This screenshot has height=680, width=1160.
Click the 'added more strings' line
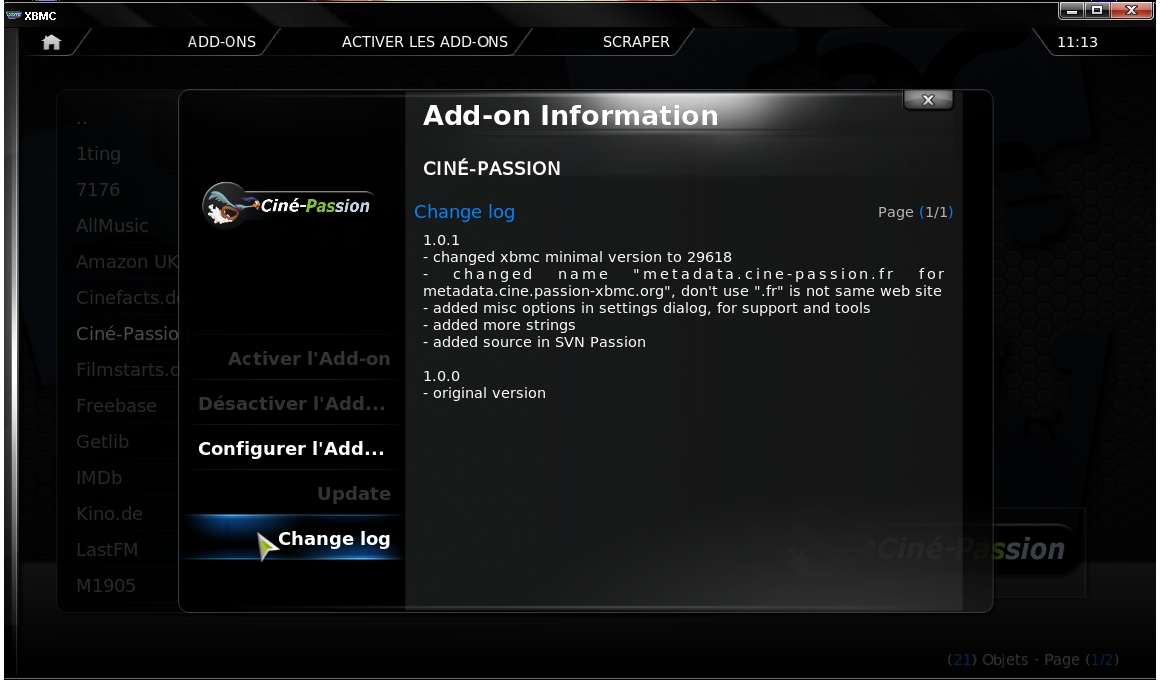[499, 325]
